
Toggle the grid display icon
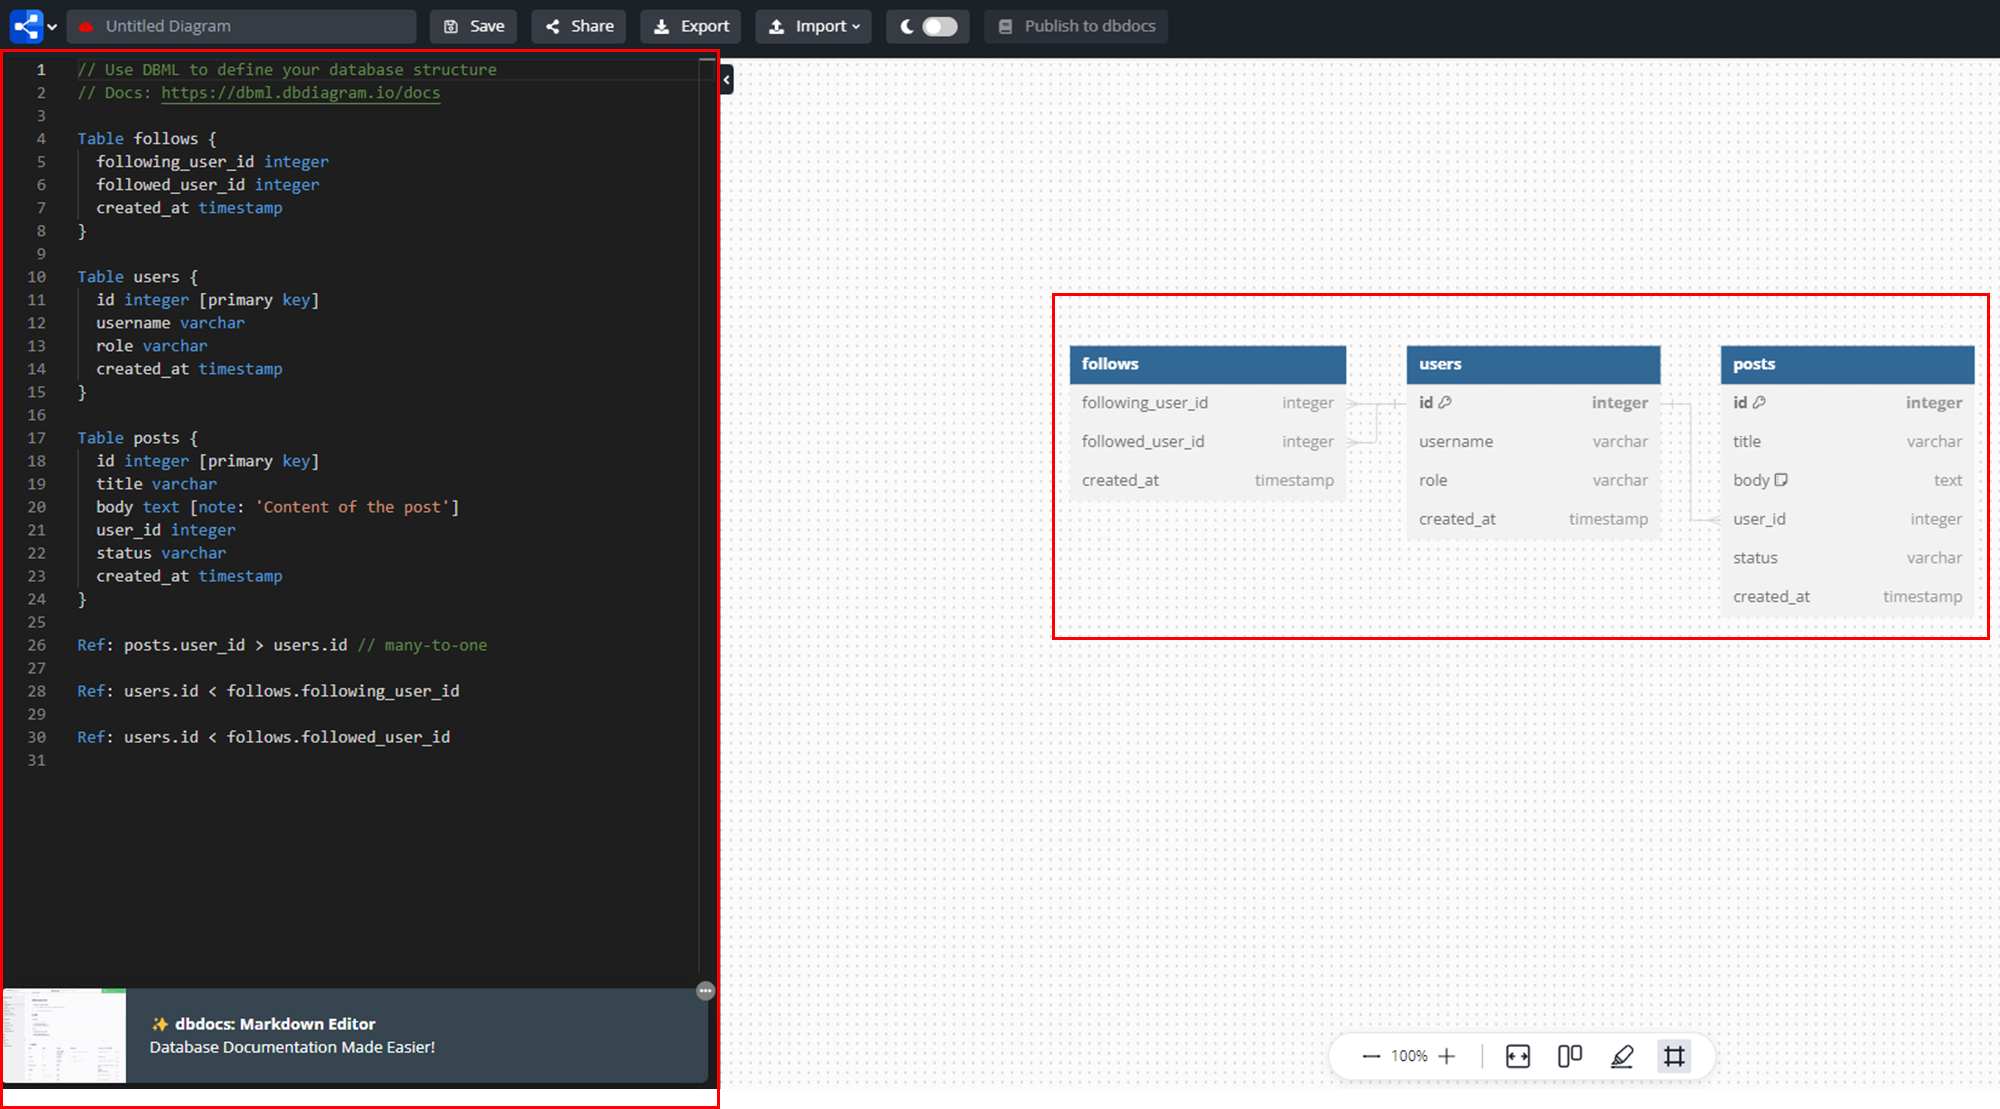coord(1674,1056)
